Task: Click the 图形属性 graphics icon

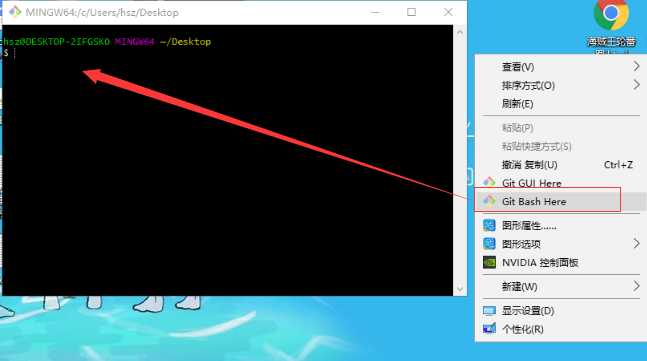Action: click(489, 225)
